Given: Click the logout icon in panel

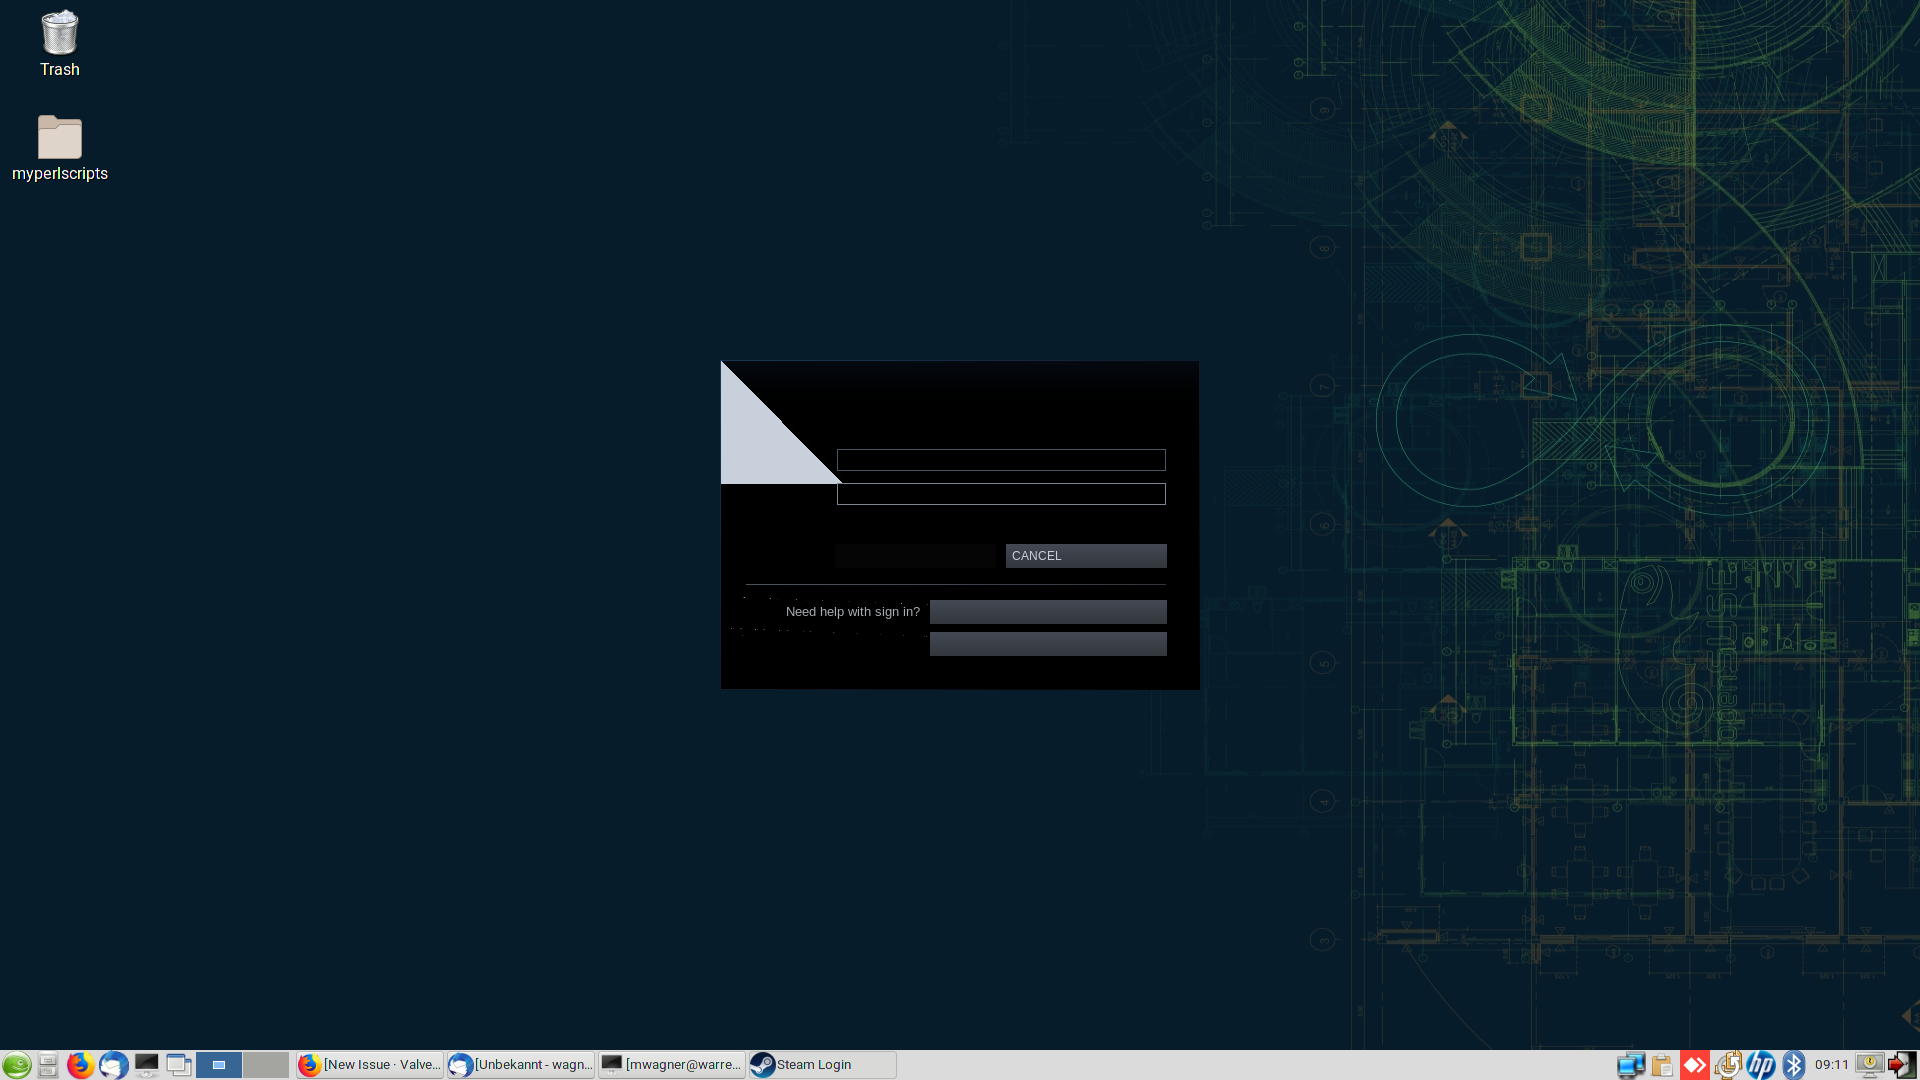Looking at the screenshot, I should [x=1900, y=1065].
